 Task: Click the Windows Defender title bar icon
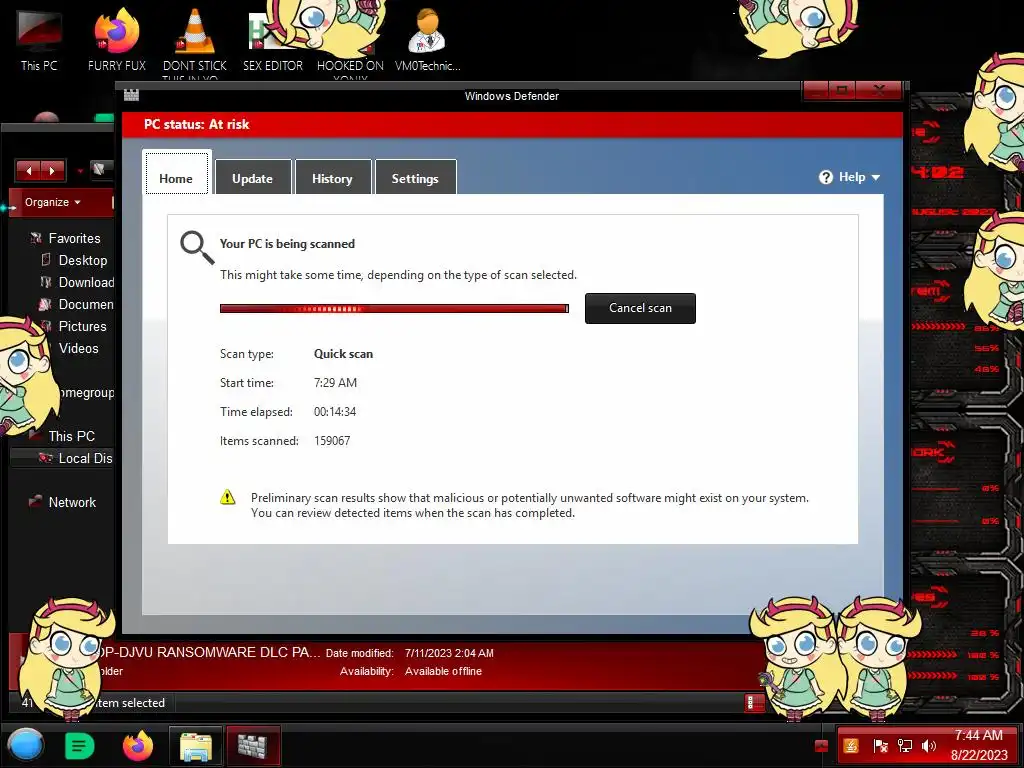pos(131,95)
